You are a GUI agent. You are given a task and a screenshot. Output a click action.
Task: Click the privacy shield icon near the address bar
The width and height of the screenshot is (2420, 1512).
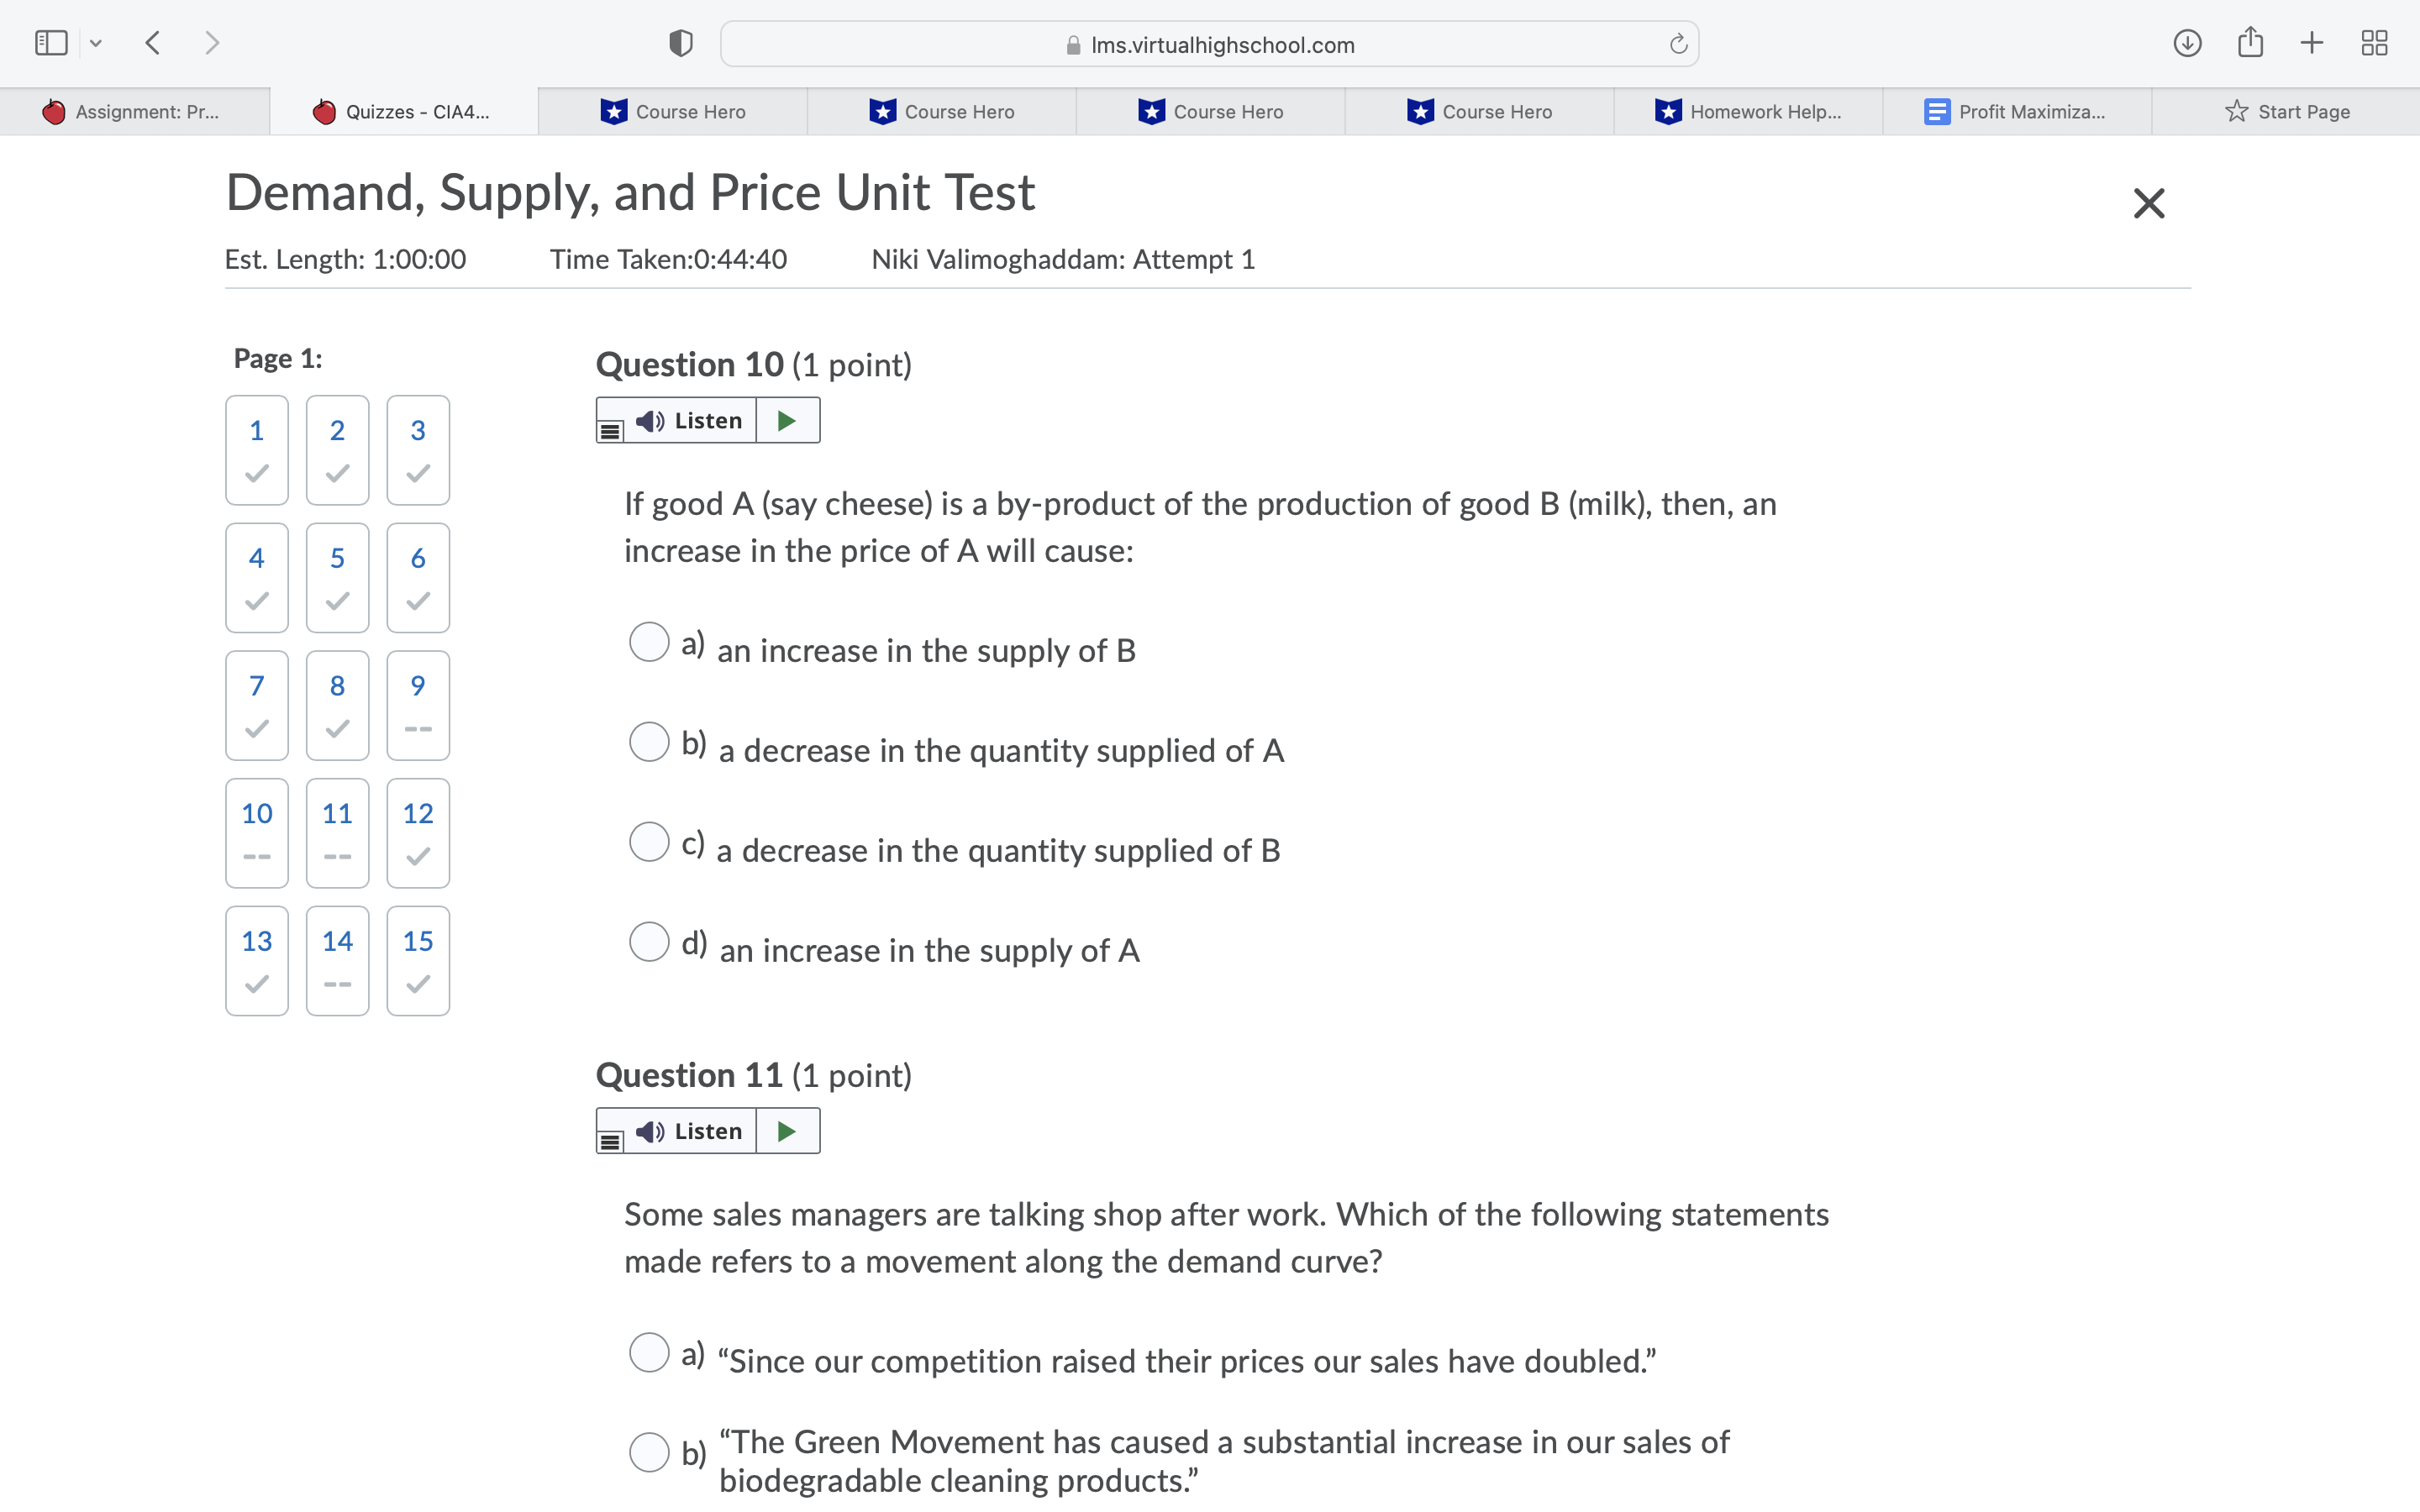(679, 42)
